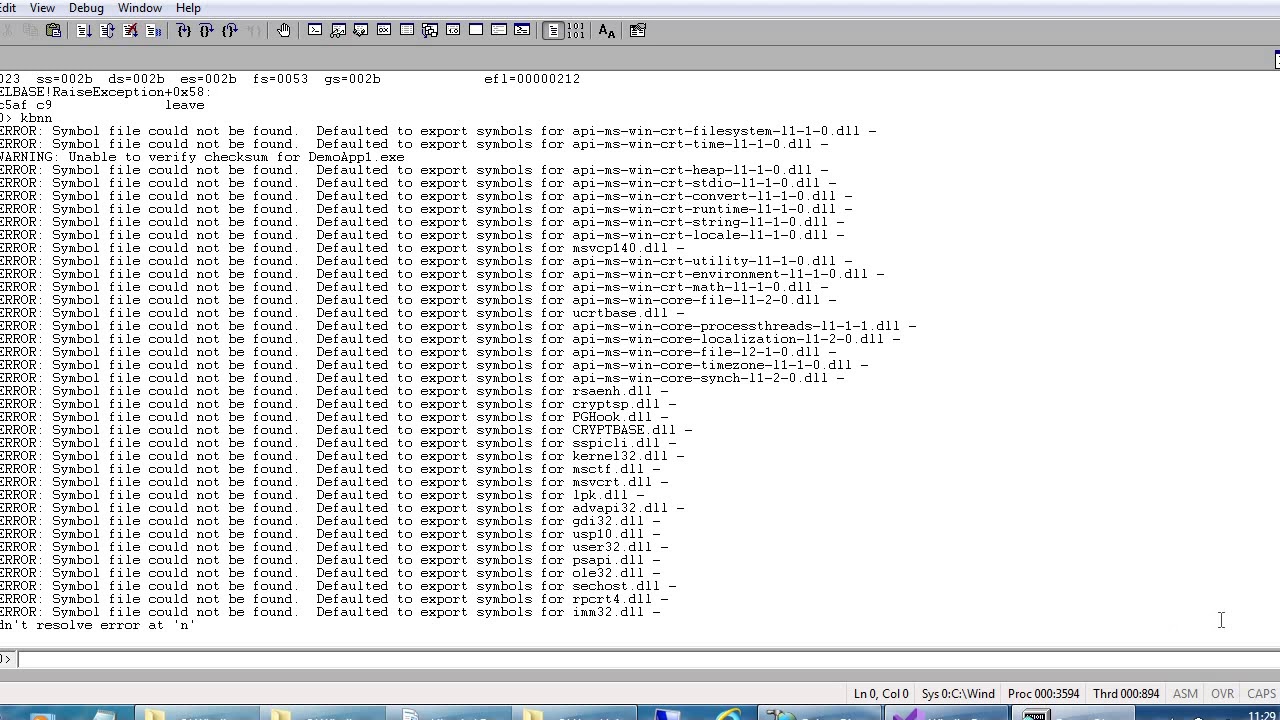Click the CAPS status bar indicator
The image size is (1280, 720).
click(1261, 694)
